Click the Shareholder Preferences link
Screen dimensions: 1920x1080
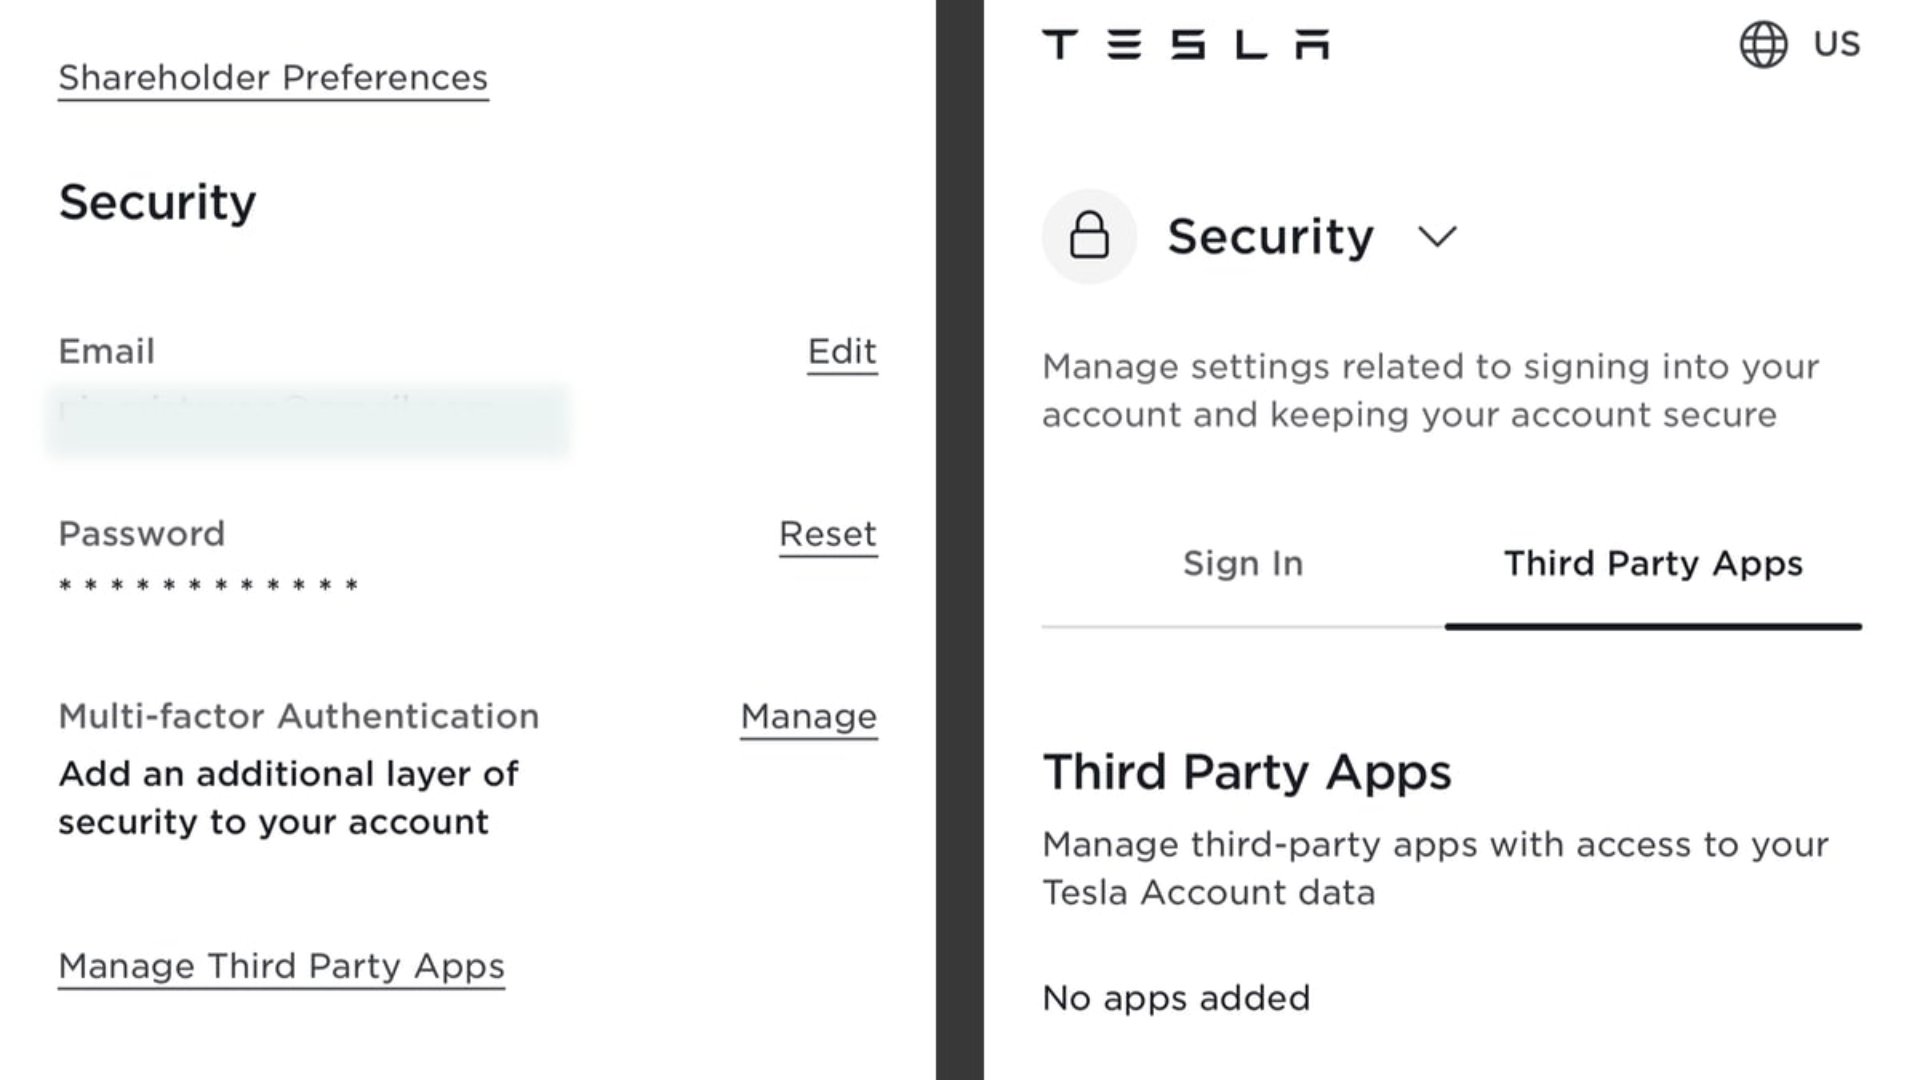(273, 76)
